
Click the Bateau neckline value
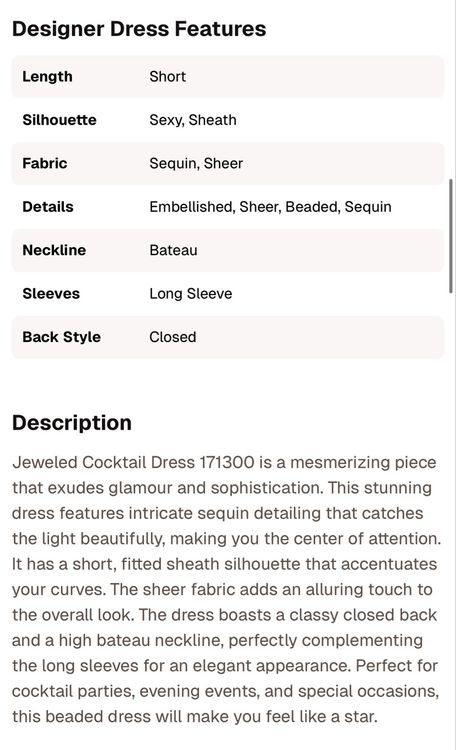point(173,250)
